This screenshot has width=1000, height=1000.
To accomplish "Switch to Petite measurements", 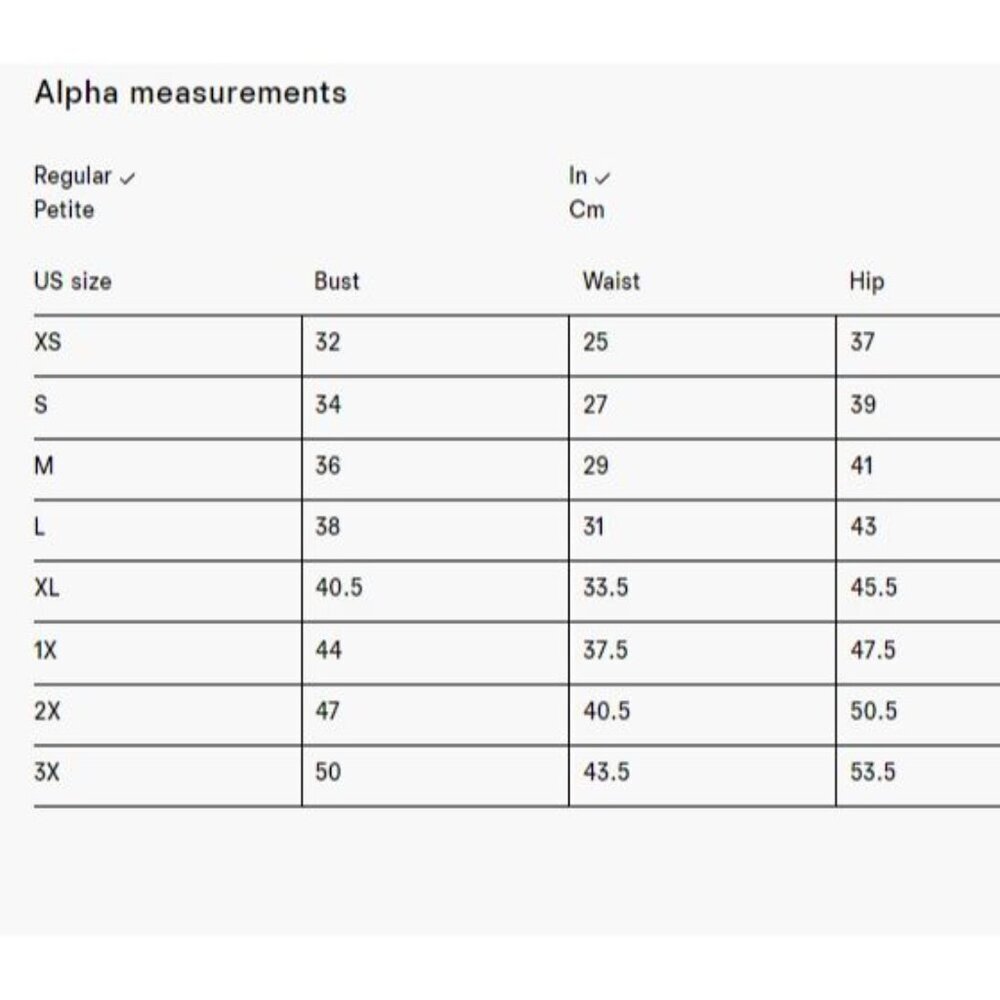I will pyautogui.click(x=64, y=210).
